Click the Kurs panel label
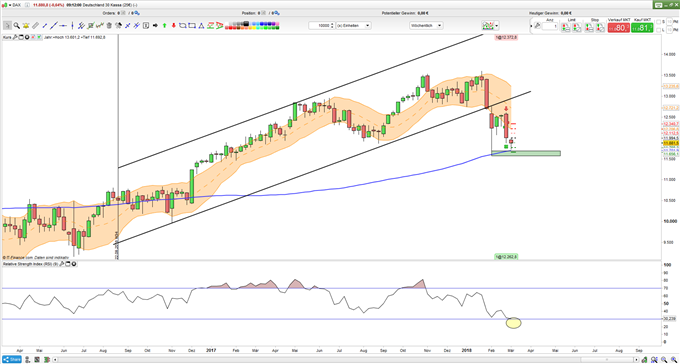The width and height of the screenshot is (680, 364). (7, 37)
